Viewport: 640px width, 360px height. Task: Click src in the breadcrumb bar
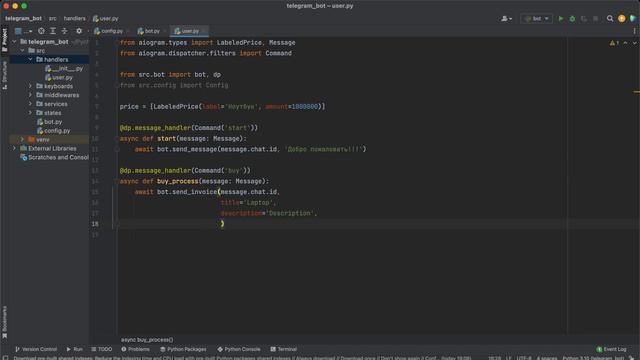click(53, 18)
